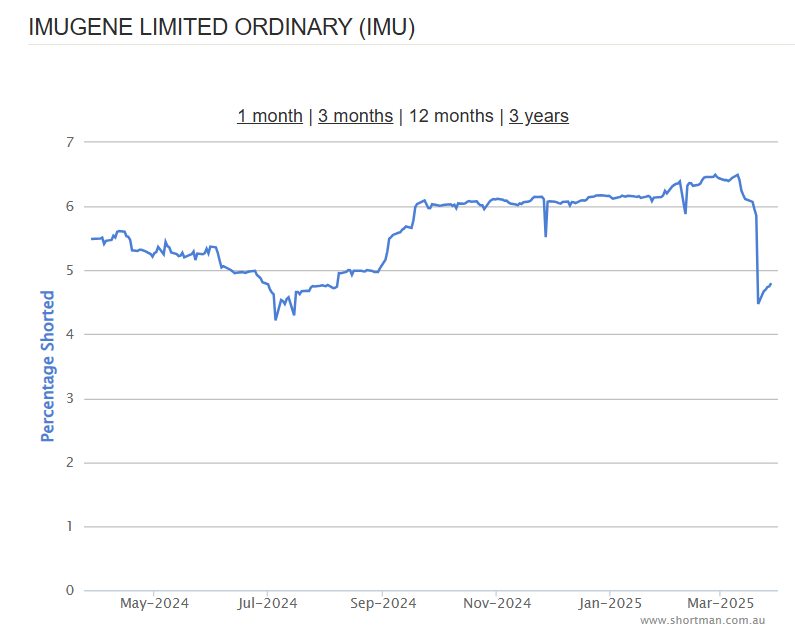Click the y-axis value 4
The image size is (795, 630).
(x=70, y=335)
